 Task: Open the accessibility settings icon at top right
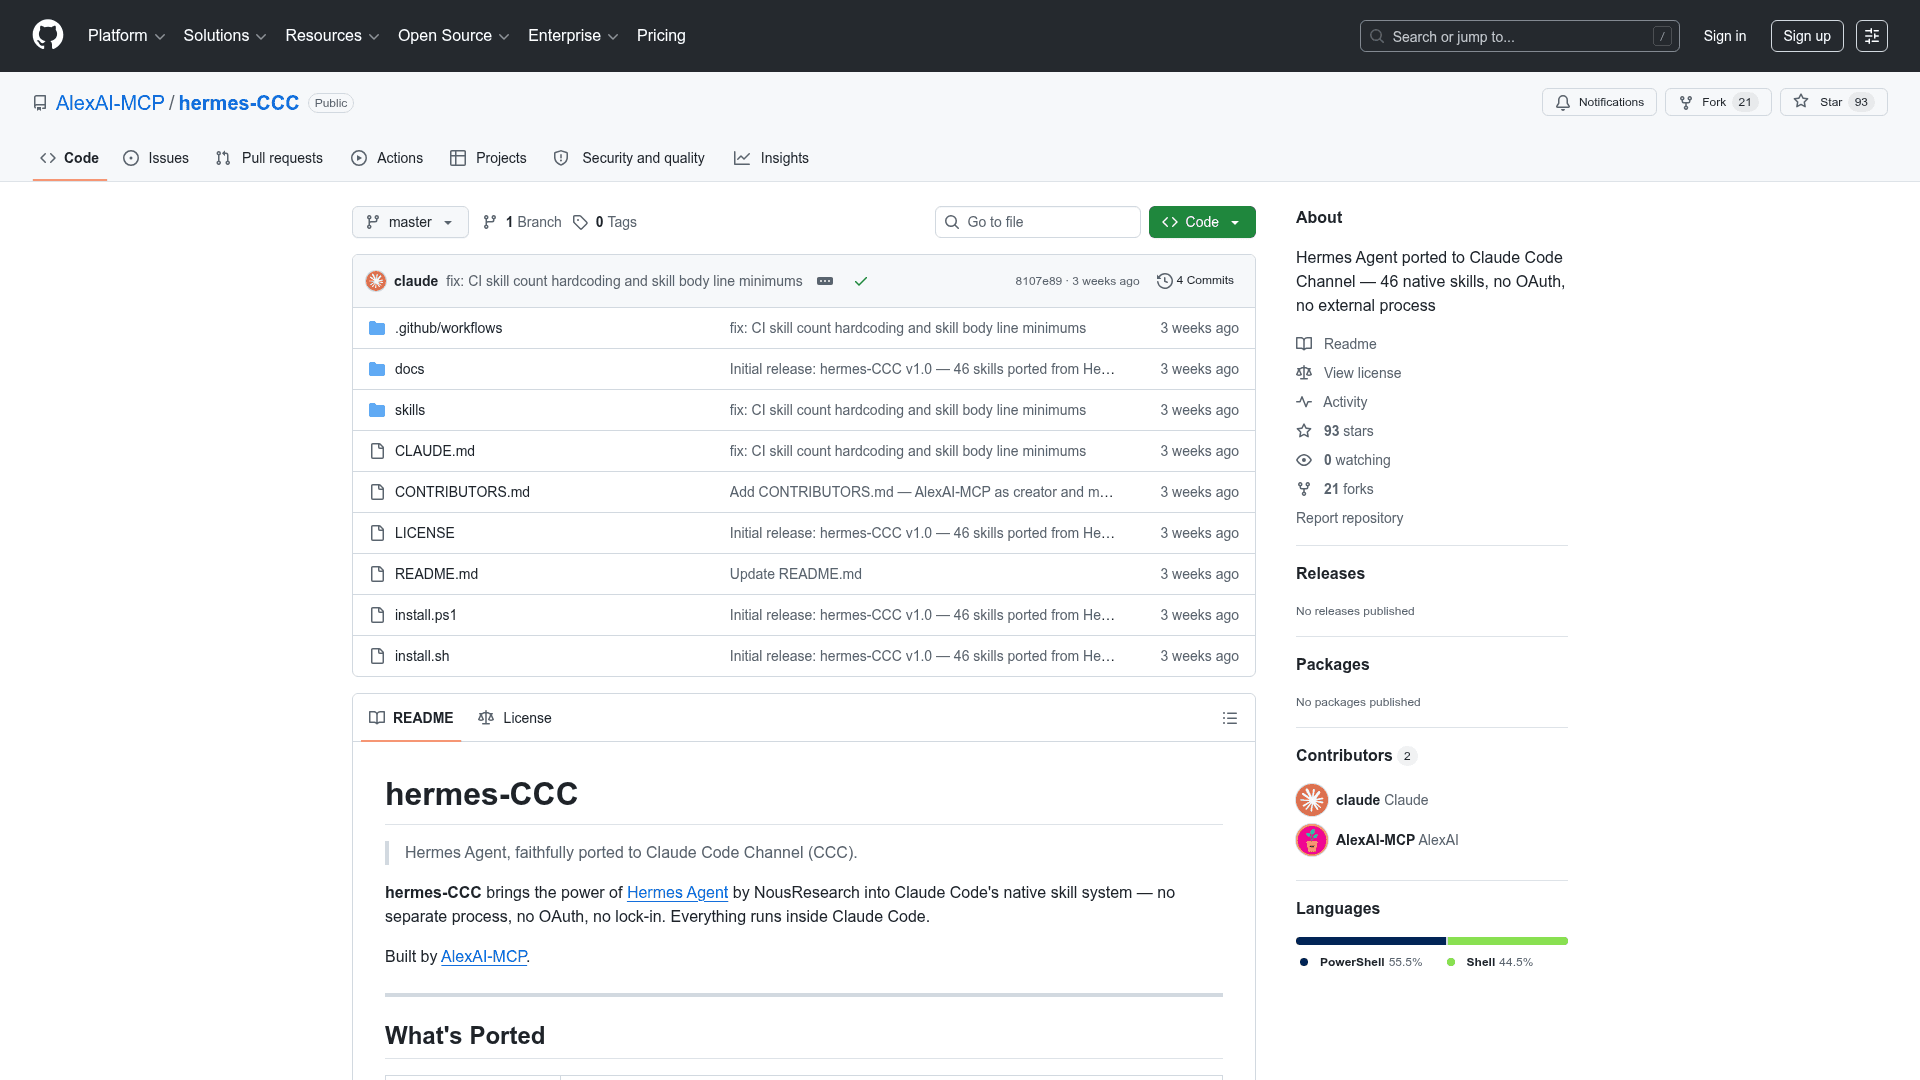1871,36
